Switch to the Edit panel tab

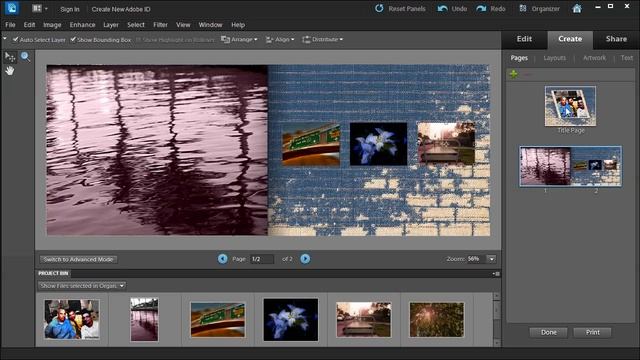pos(524,39)
